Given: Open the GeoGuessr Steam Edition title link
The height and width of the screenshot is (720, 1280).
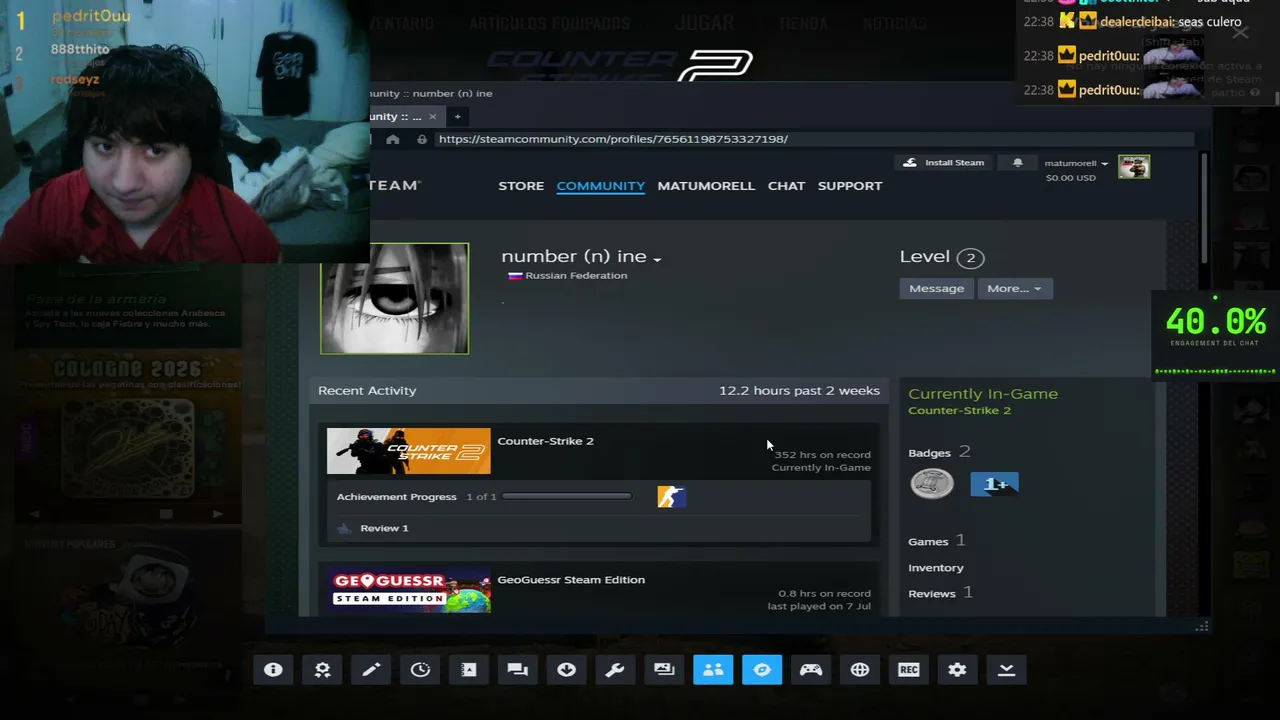Looking at the screenshot, I should tap(571, 580).
